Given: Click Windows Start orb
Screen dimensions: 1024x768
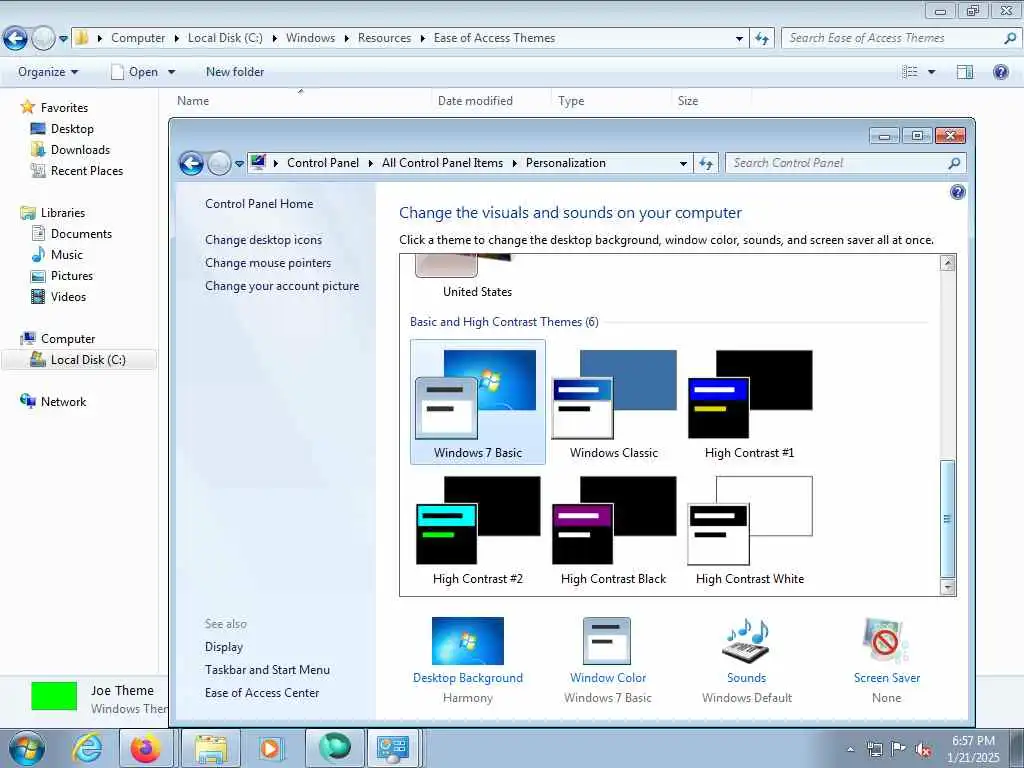Looking at the screenshot, I should tap(27, 748).
